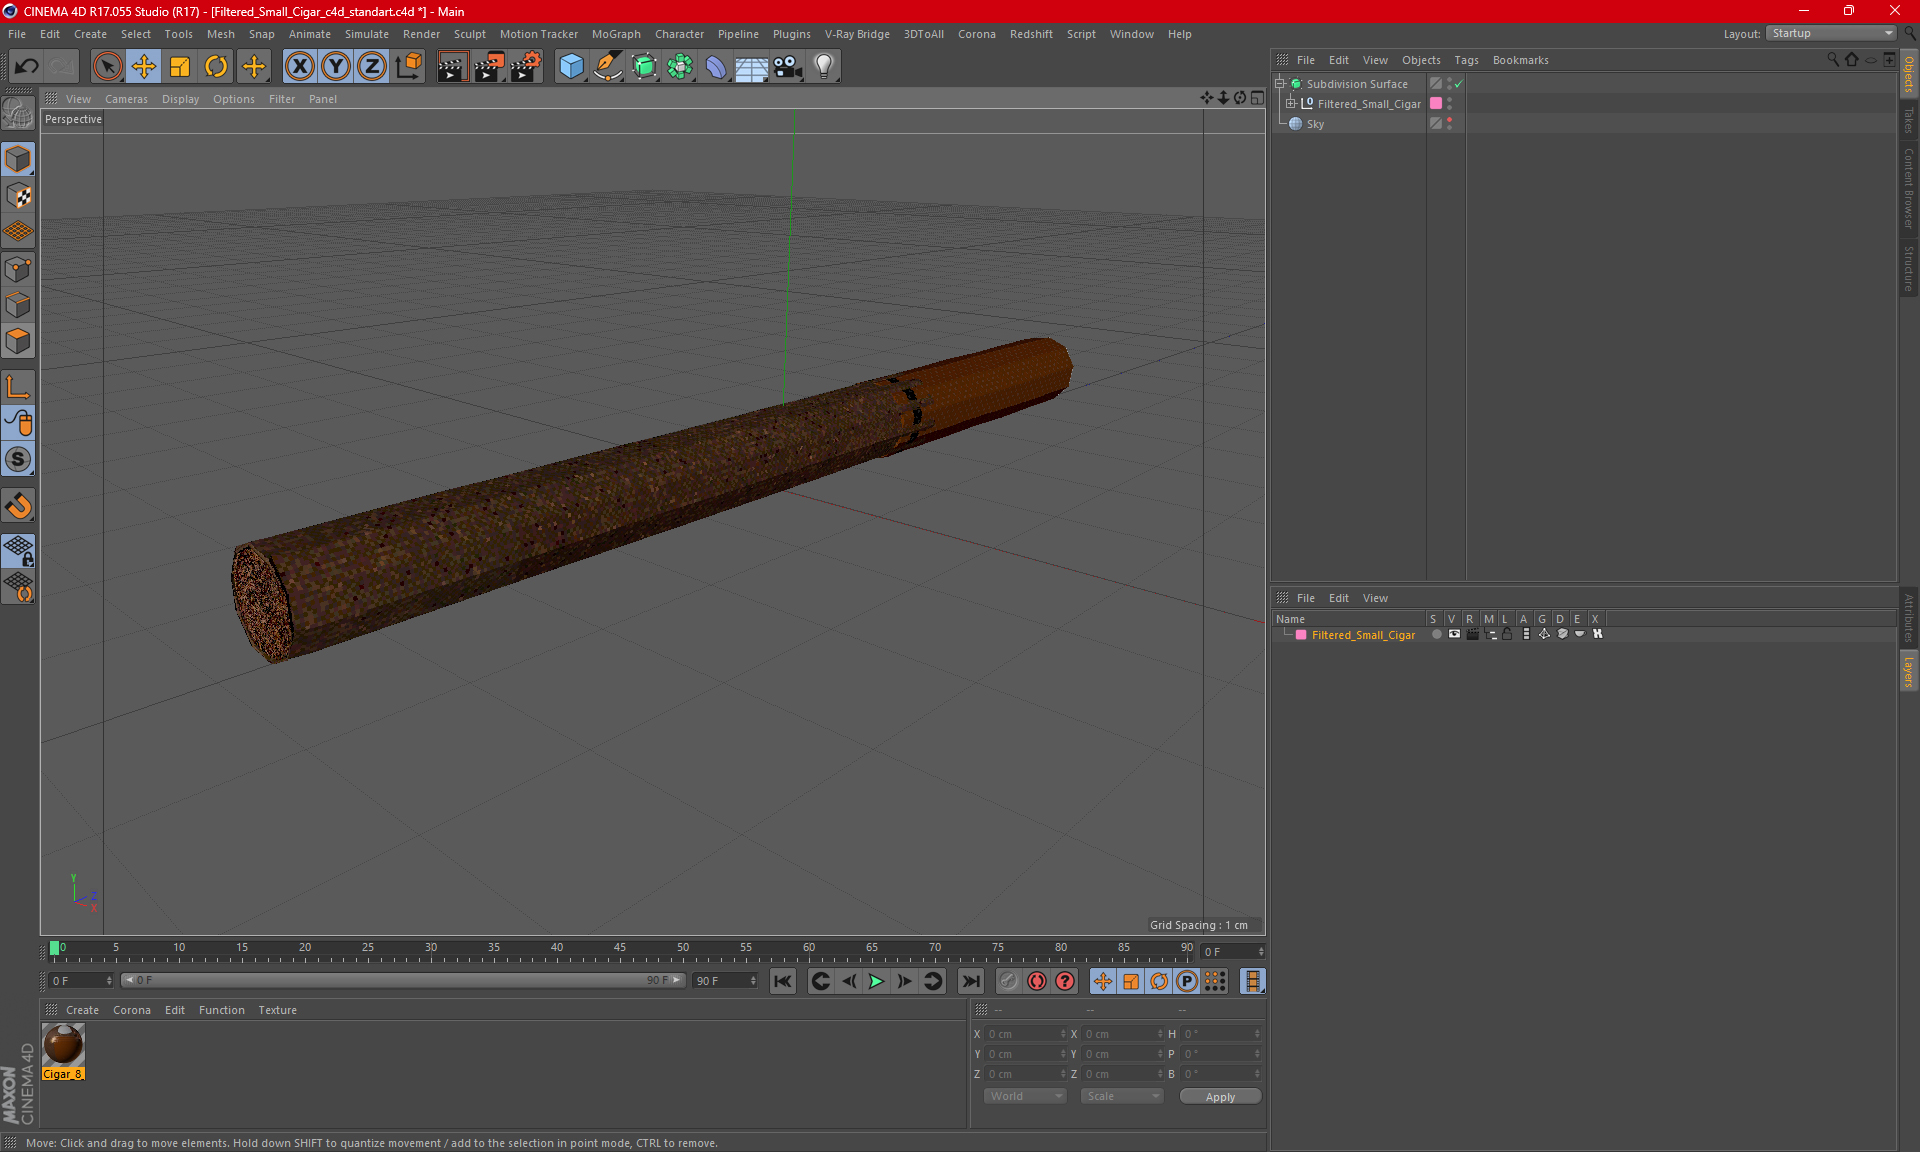Activate the Scale tool

[180, 67]
